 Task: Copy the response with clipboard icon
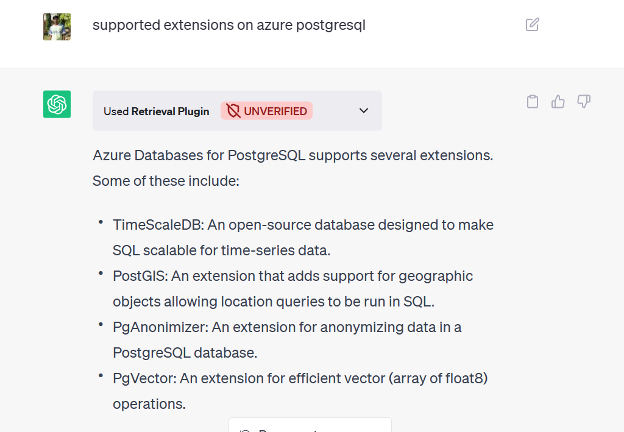point(532,101)
